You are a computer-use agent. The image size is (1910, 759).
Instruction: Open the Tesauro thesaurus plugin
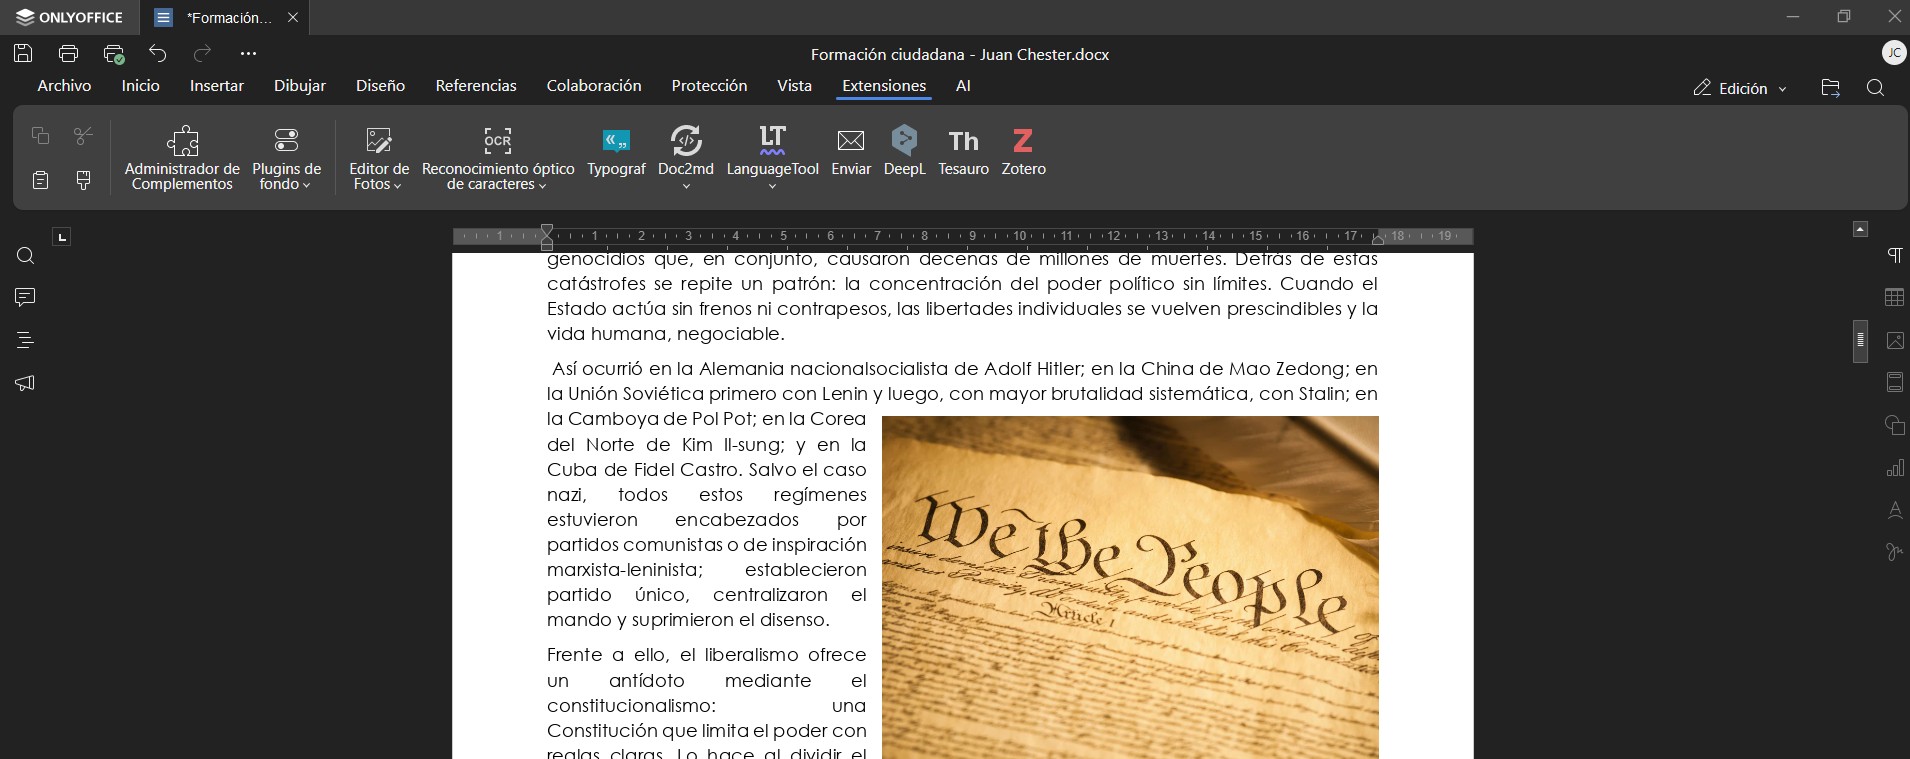tap(963, 152)
